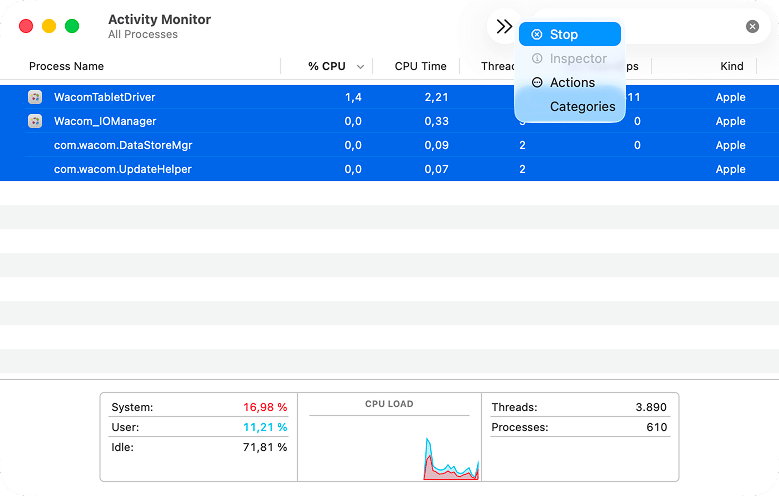The image size is (779, 496).
Task: Click Idle 71,81 % value
Action: tap(265, 447)
